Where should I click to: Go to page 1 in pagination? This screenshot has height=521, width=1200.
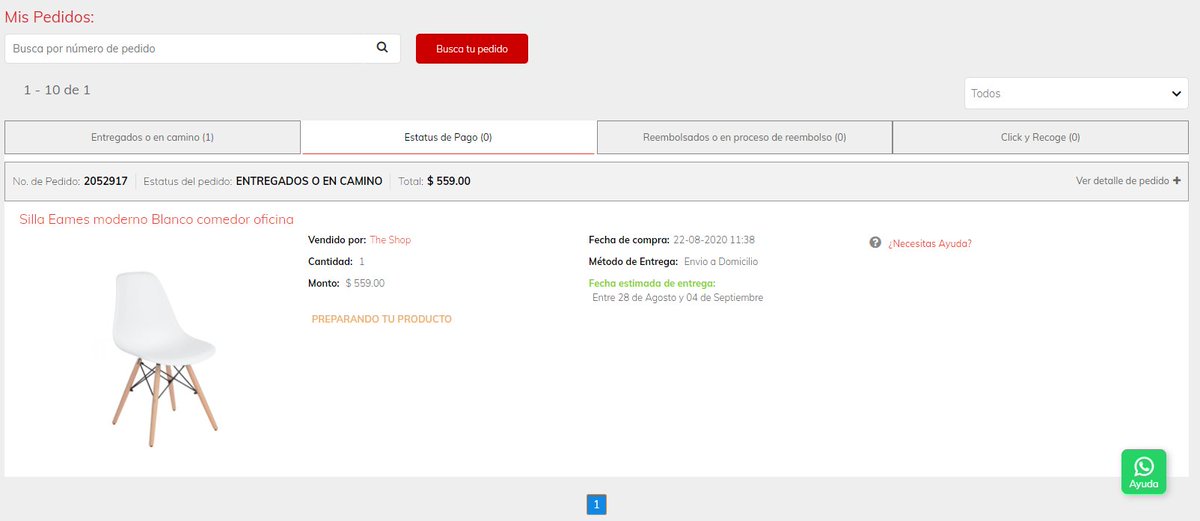pos(596,505)
